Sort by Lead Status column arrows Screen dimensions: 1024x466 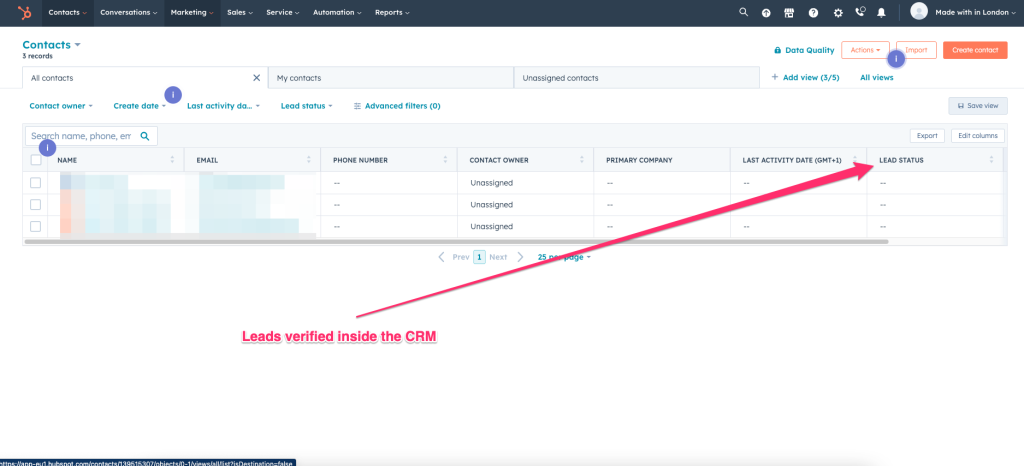[x=991, y=160]
